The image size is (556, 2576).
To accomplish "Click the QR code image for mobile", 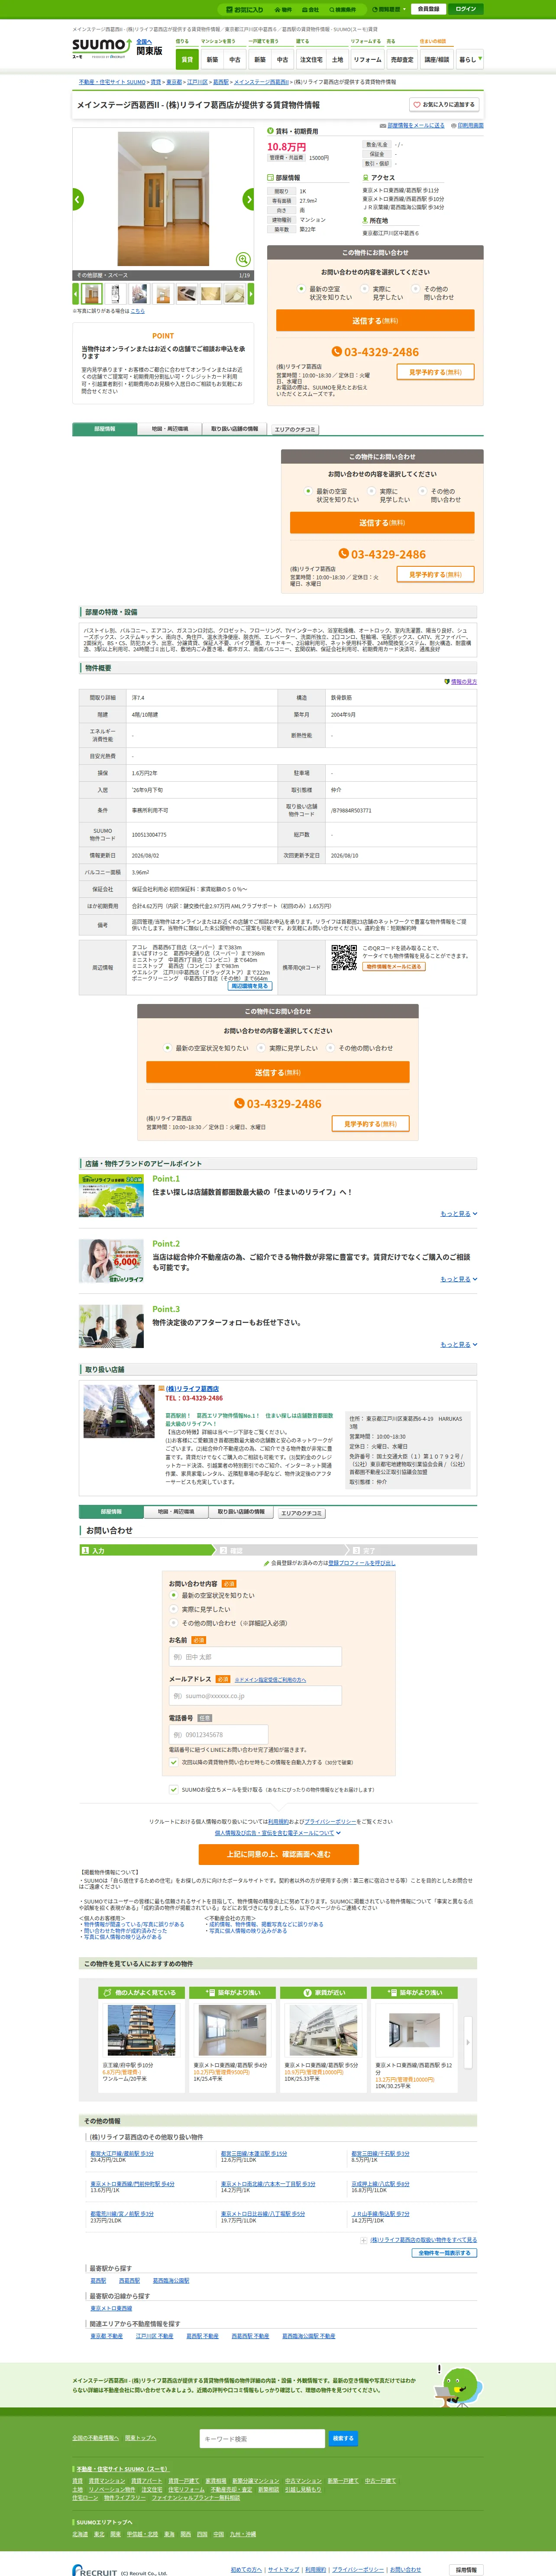I will click(344, 957).
